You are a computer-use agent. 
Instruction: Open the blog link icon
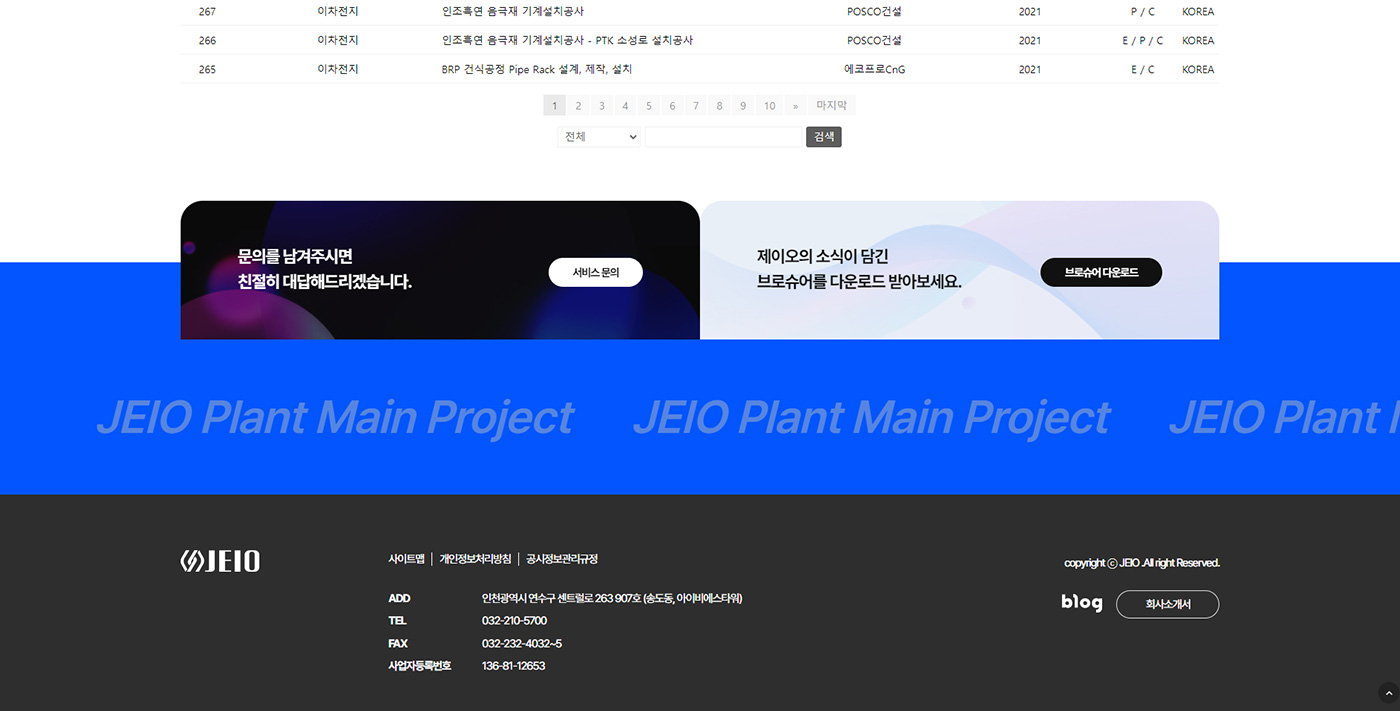pyautogui.click(x=1081, y=603)
